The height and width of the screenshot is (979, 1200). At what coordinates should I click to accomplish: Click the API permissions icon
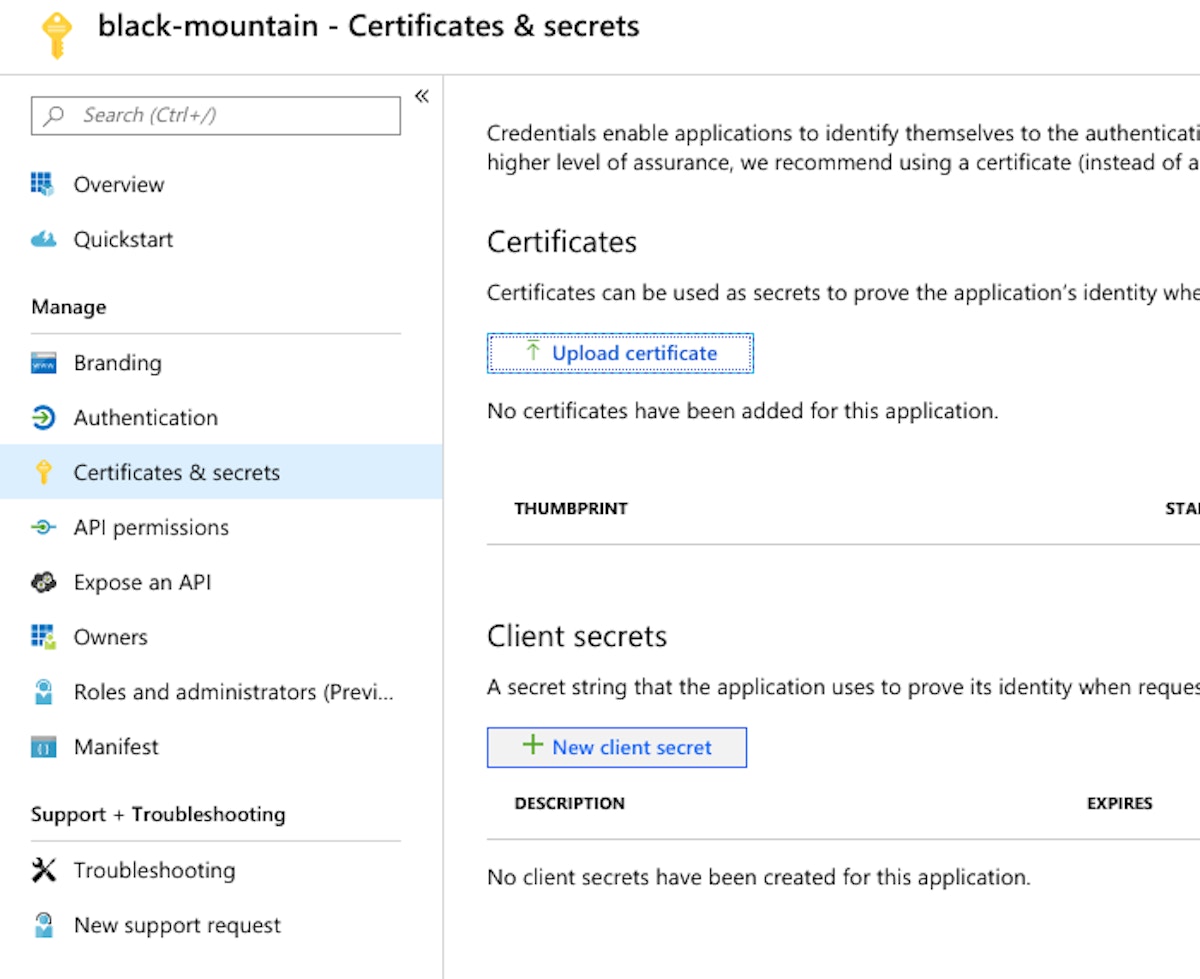pos(43,527)
